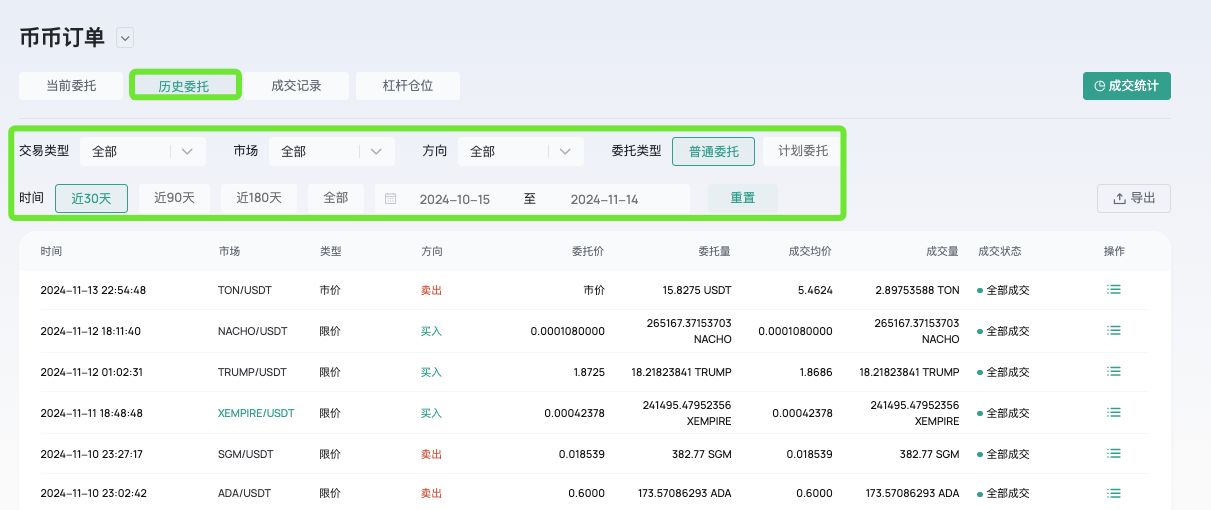This screenshot has width=1211, height=510.
Task: Switch to the 杠杆仓位 tab
Action: point(408,85)
